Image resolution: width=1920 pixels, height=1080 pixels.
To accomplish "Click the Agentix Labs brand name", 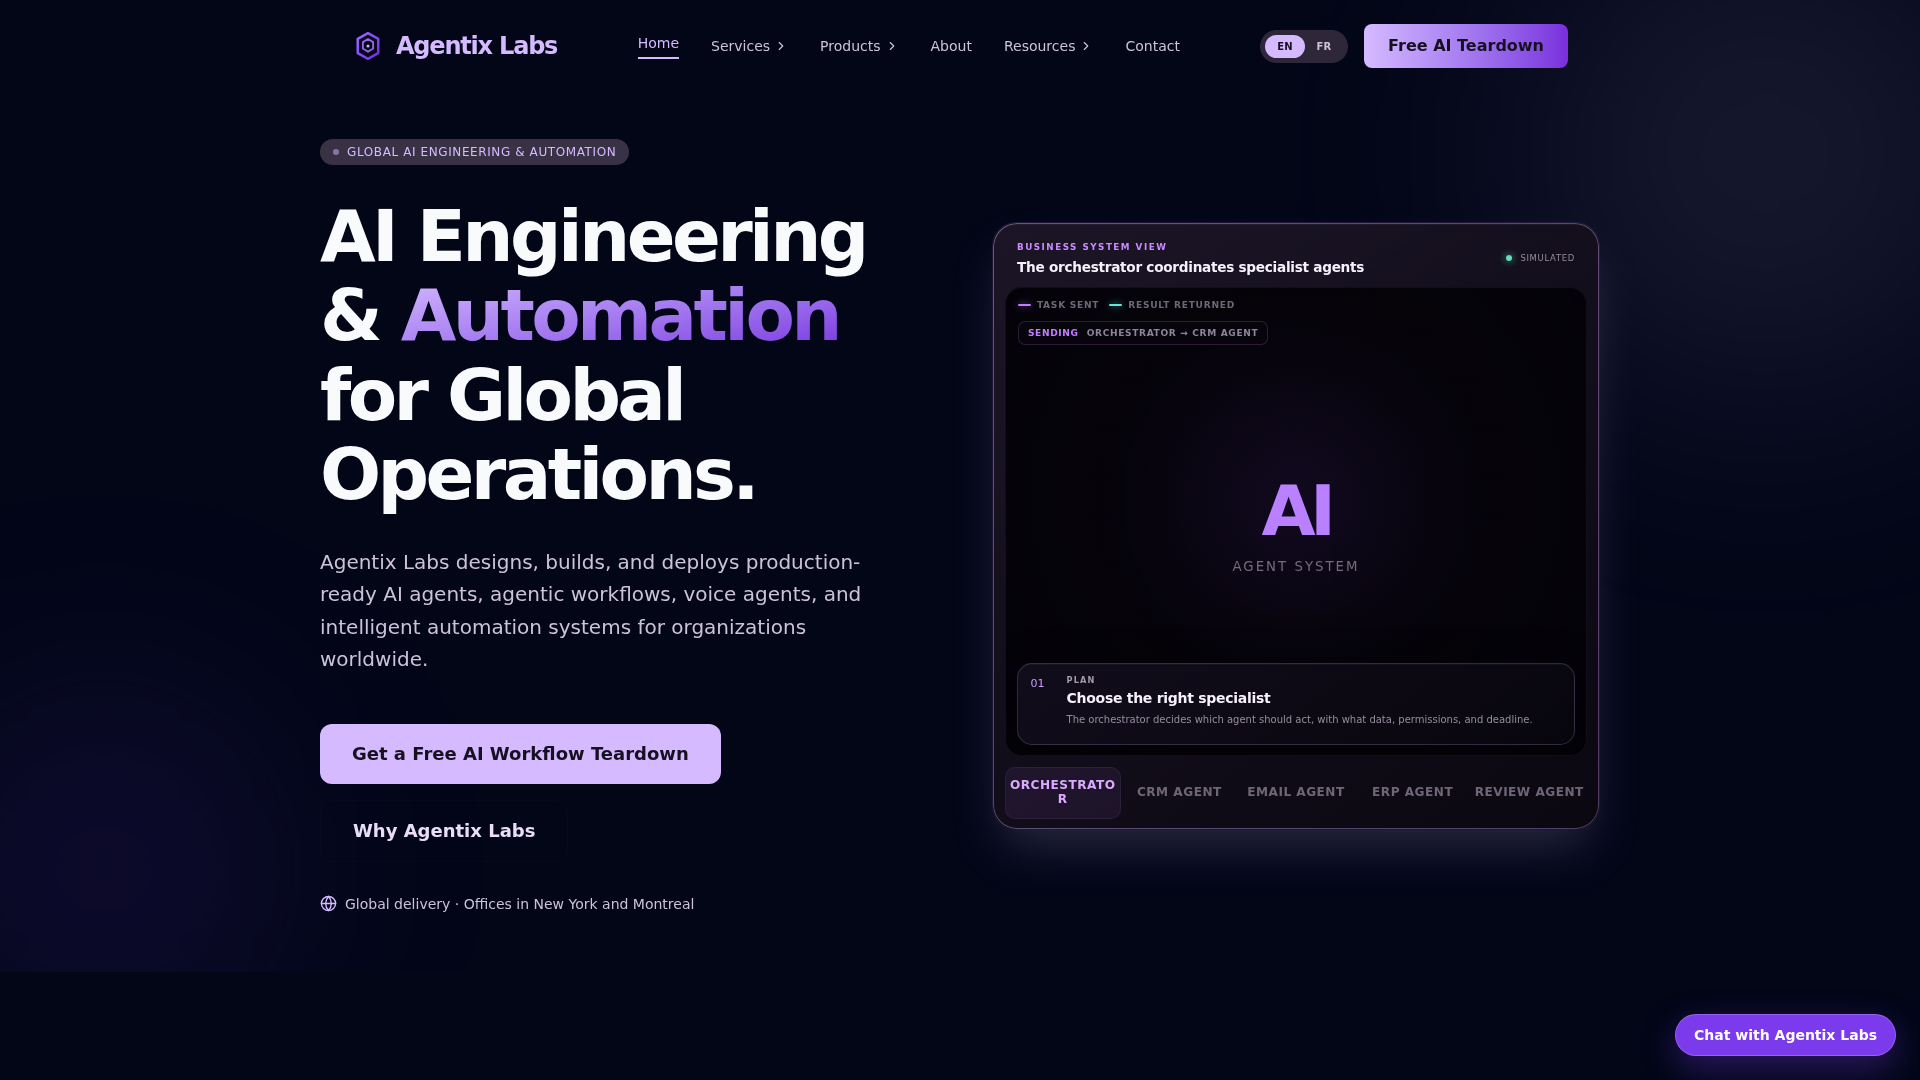I will [x=476, y=46].
